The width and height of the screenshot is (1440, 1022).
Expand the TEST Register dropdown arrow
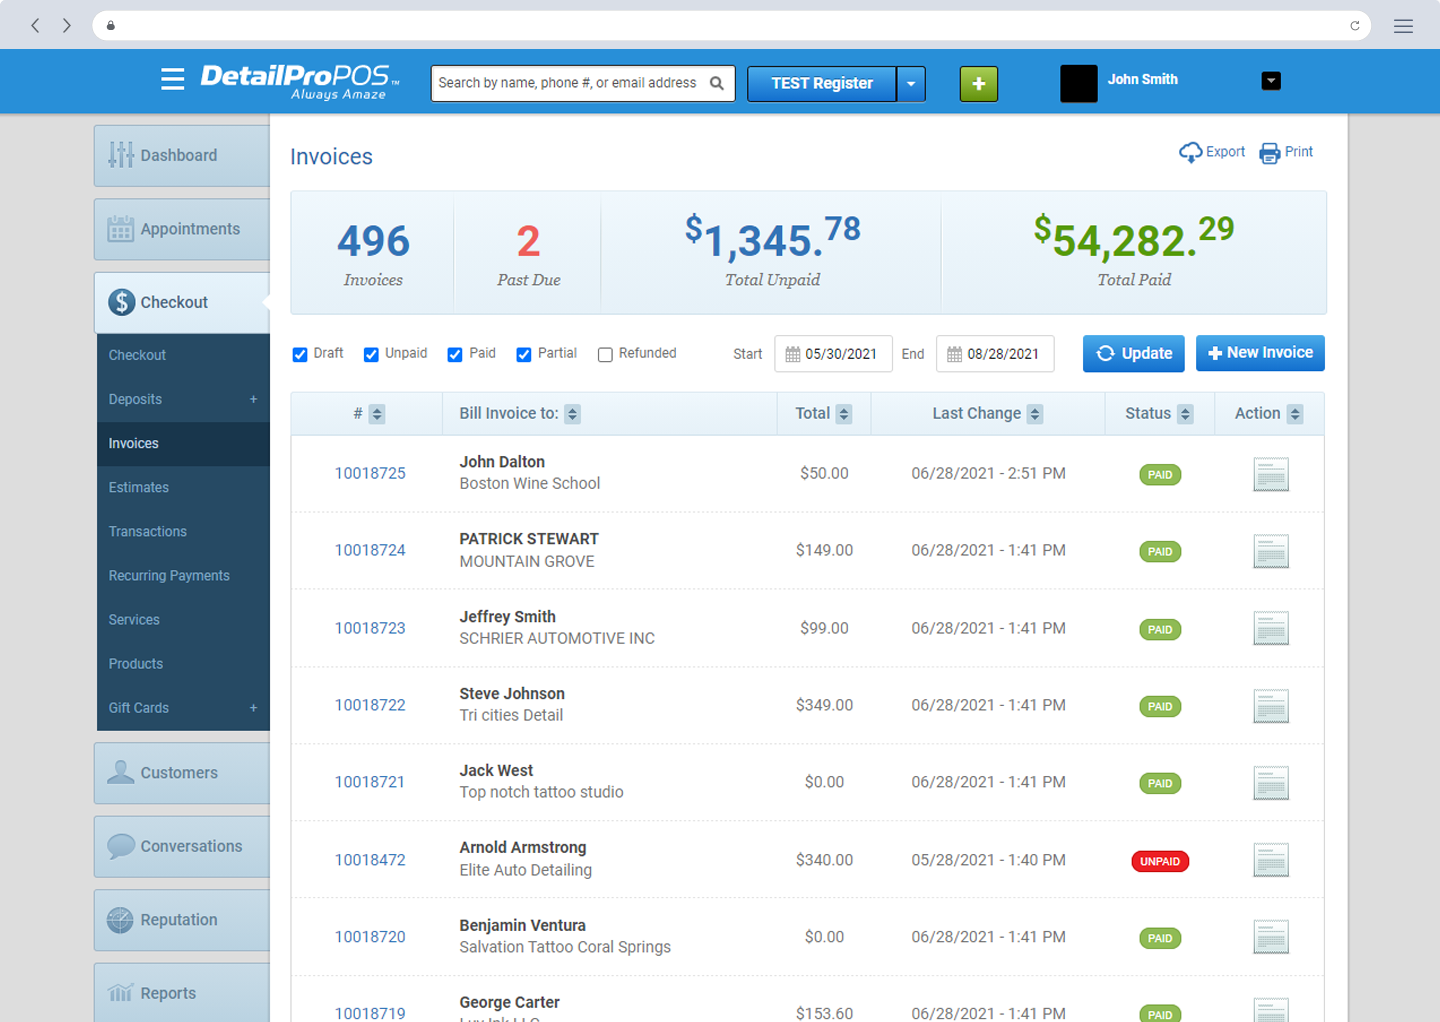911,84
